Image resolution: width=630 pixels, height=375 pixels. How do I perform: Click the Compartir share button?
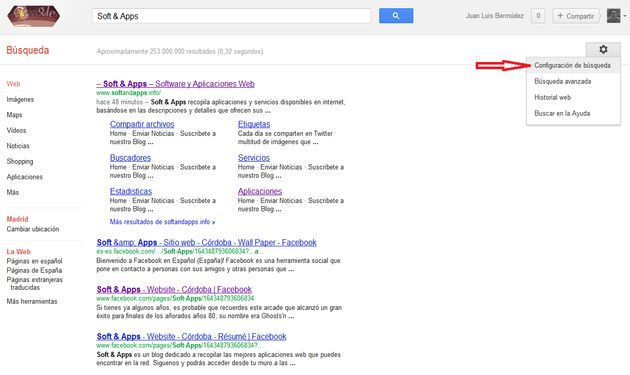[576, 16]
